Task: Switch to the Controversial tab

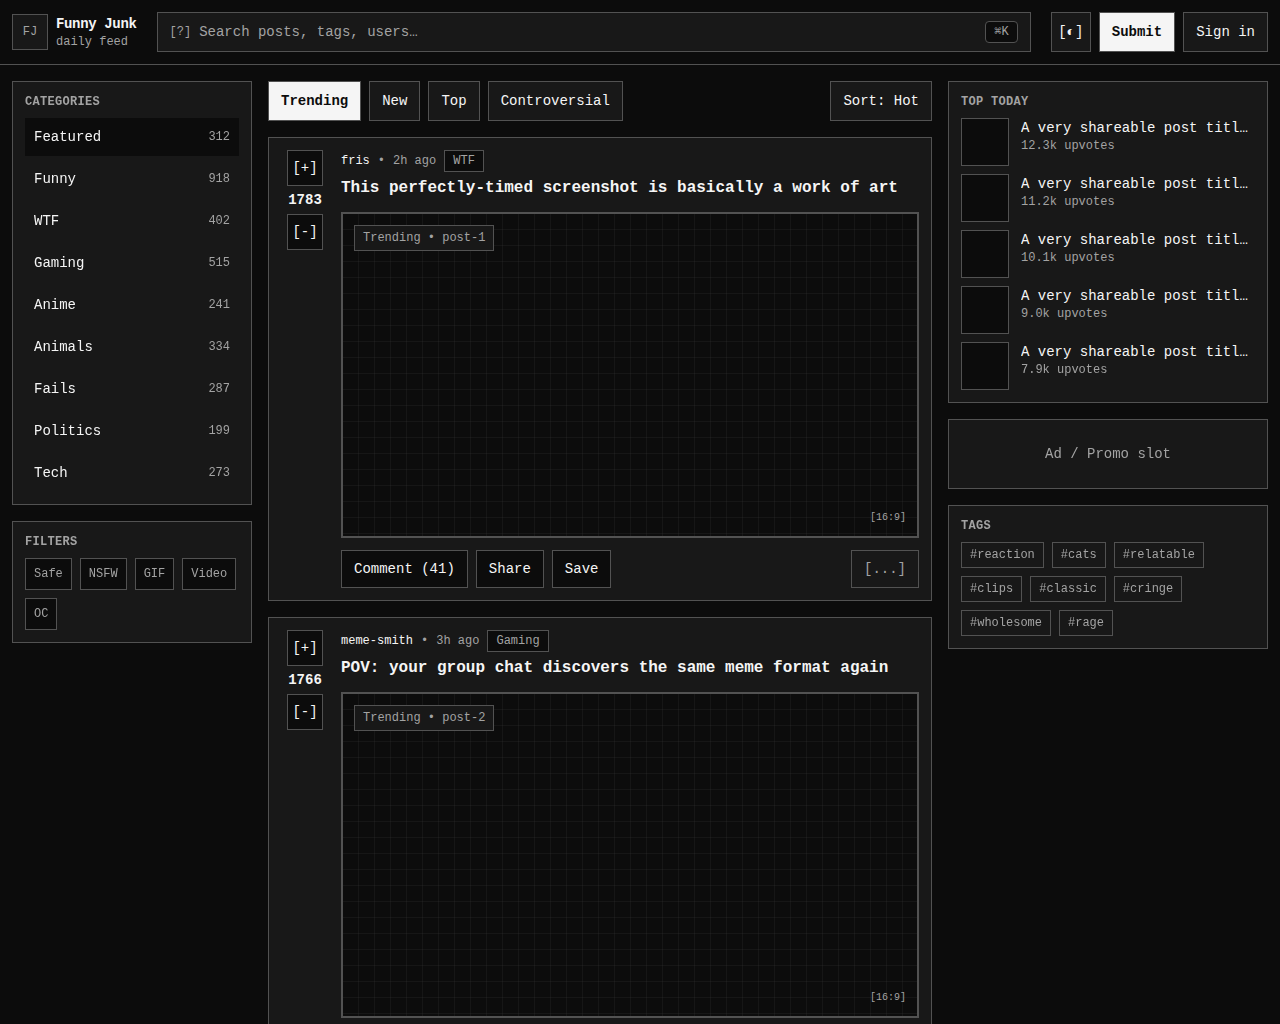Action: [x=555, y=101]
